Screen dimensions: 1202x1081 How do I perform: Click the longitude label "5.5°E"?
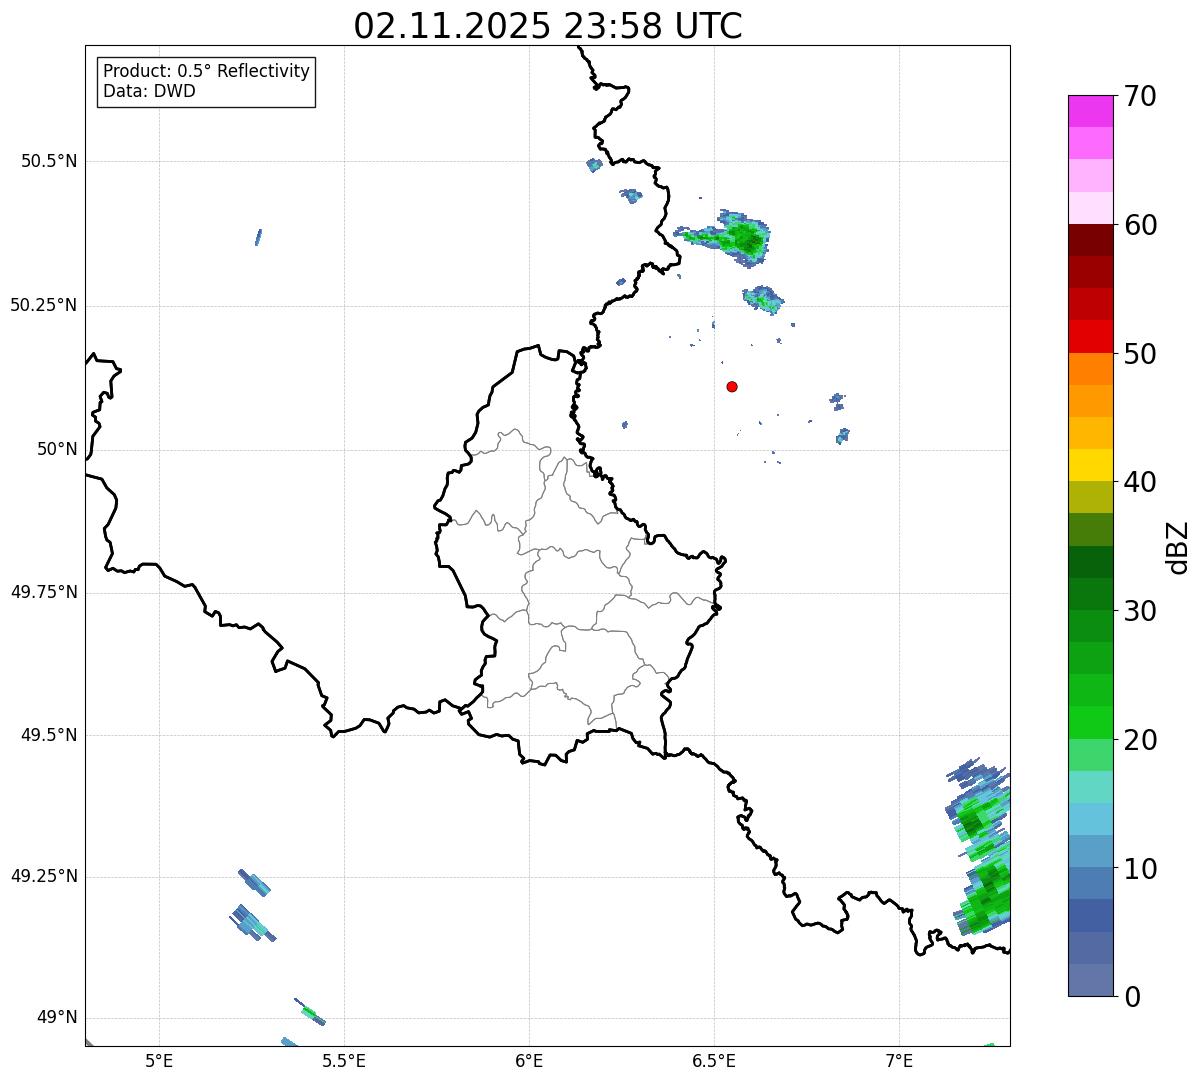[x=344, y=1060]
